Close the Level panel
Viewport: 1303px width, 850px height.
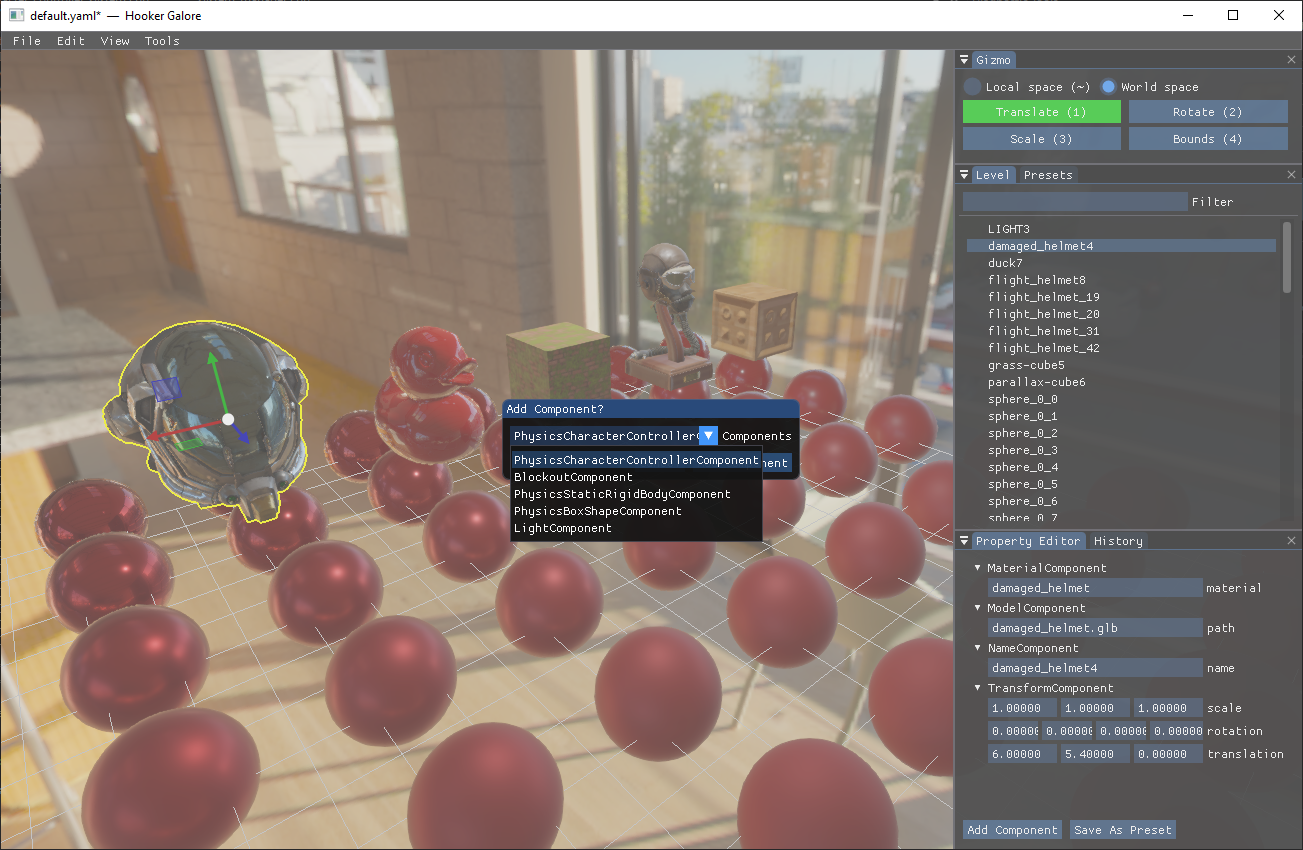click(x=1291, y=175)
